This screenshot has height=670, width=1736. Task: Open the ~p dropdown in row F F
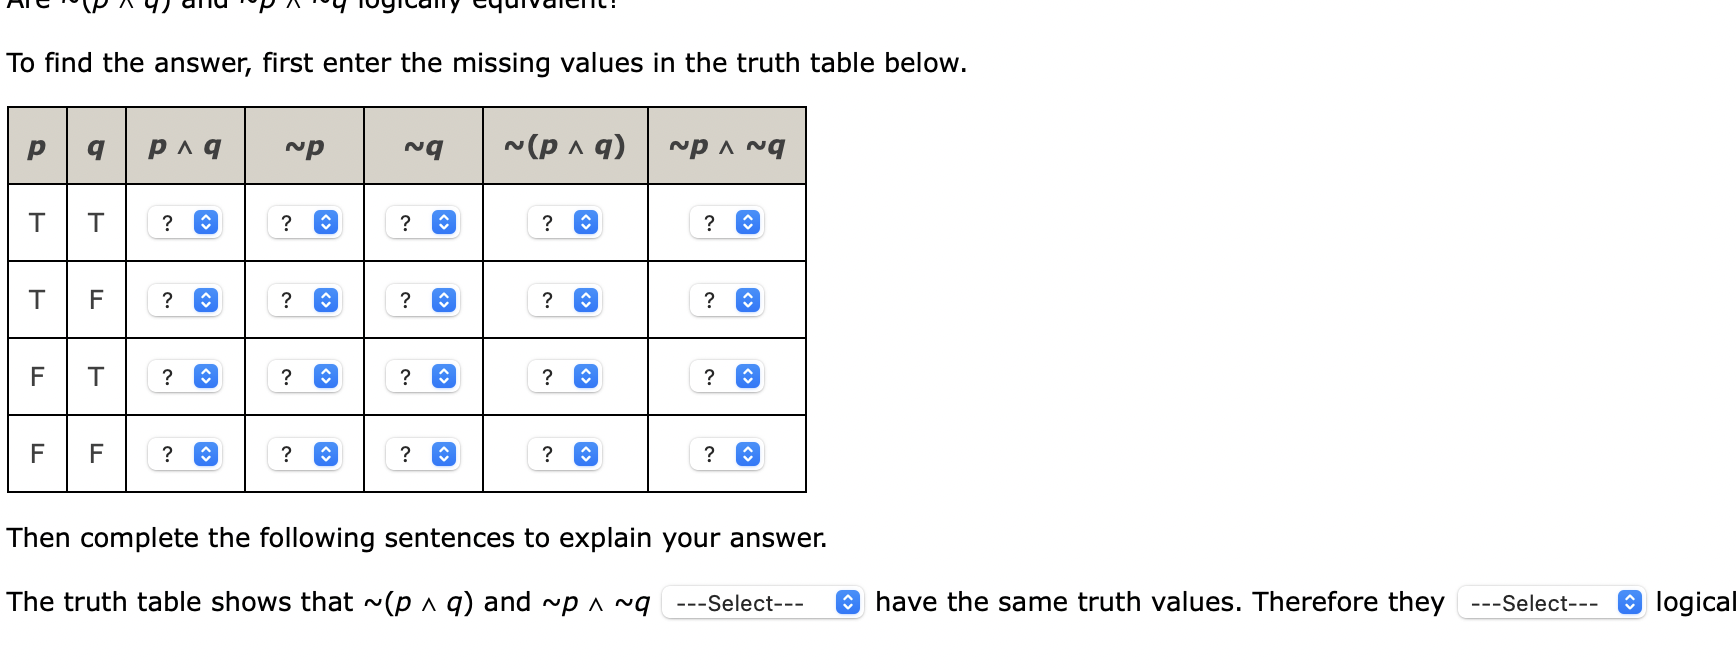click(x=304, y=454)
